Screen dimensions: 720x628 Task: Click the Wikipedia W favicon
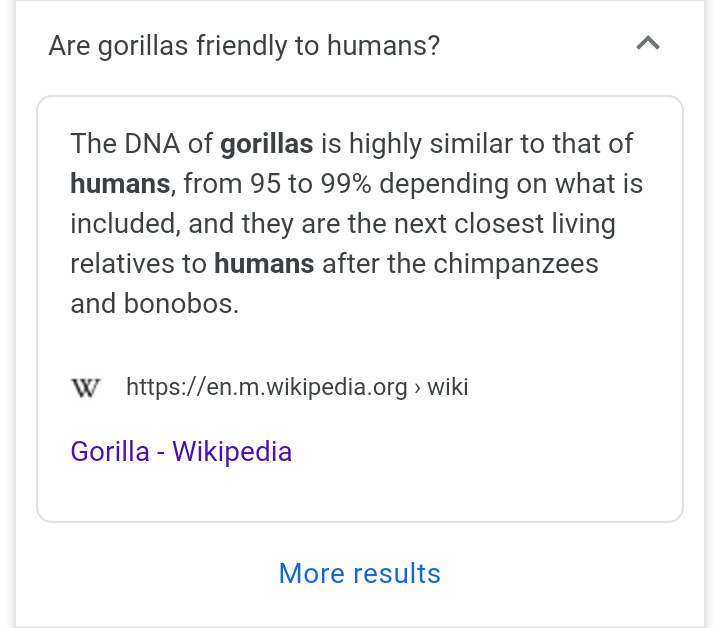(86, 388)
